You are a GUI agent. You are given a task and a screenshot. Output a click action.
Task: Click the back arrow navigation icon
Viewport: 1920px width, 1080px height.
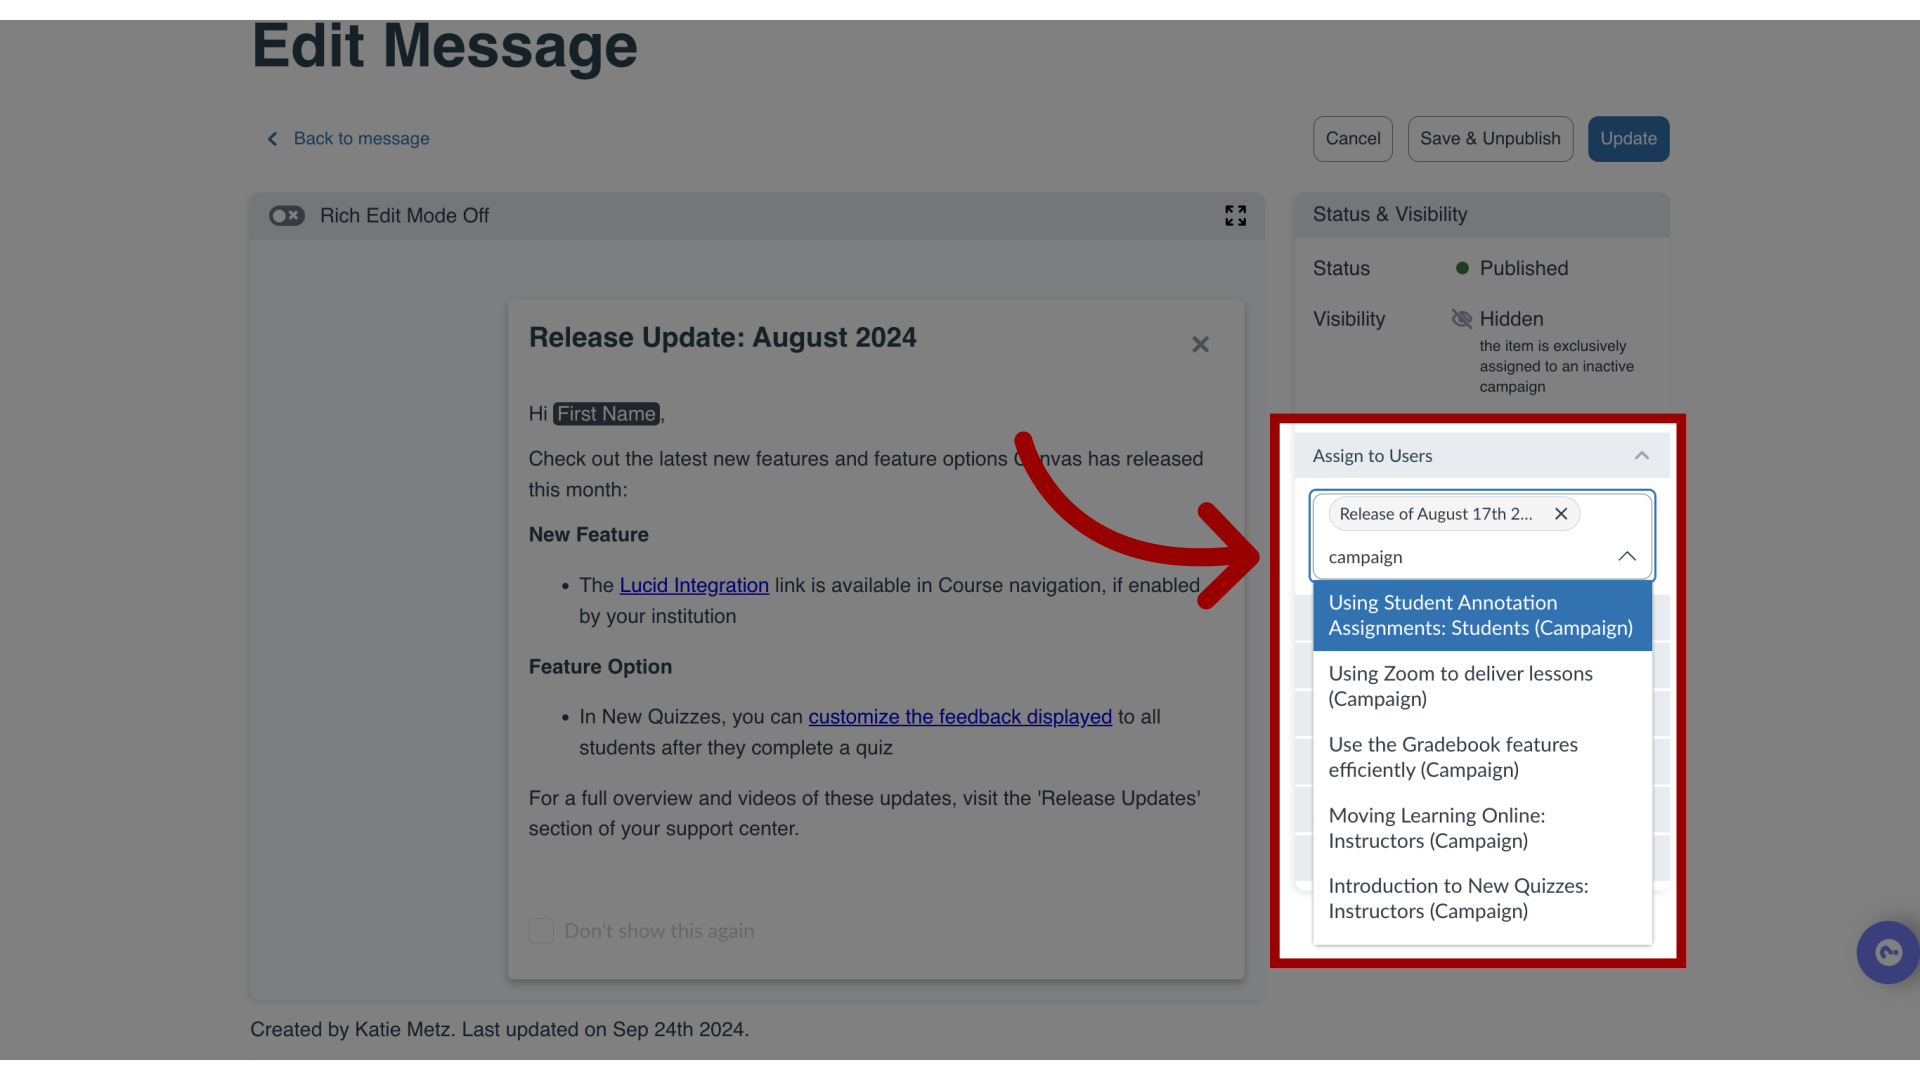pyautogui.click(x=273, y=138)
